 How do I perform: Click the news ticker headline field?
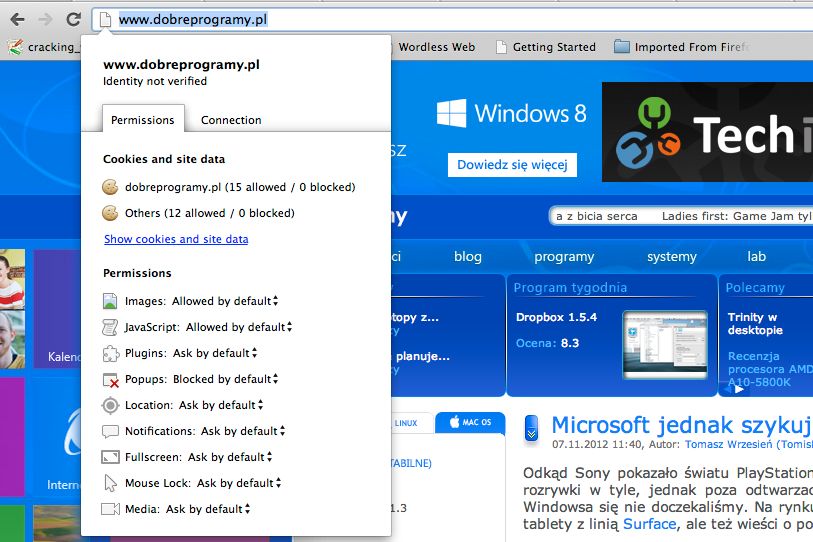click(680, 216)
